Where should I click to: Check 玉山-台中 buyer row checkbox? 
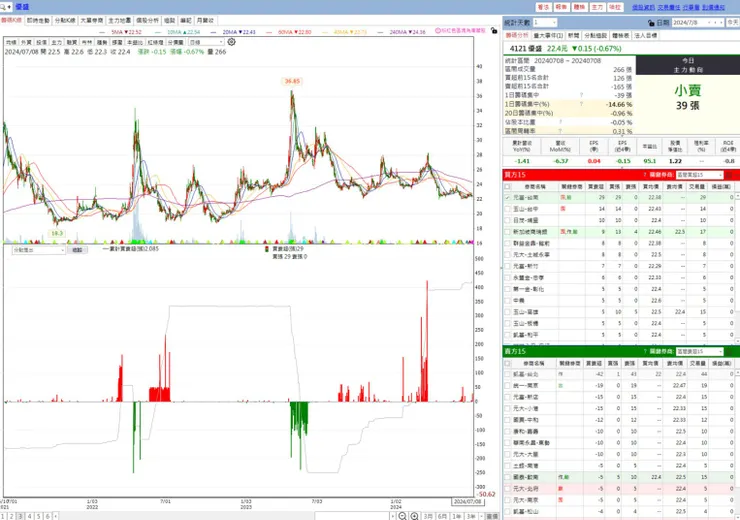(x=507, y=209)
